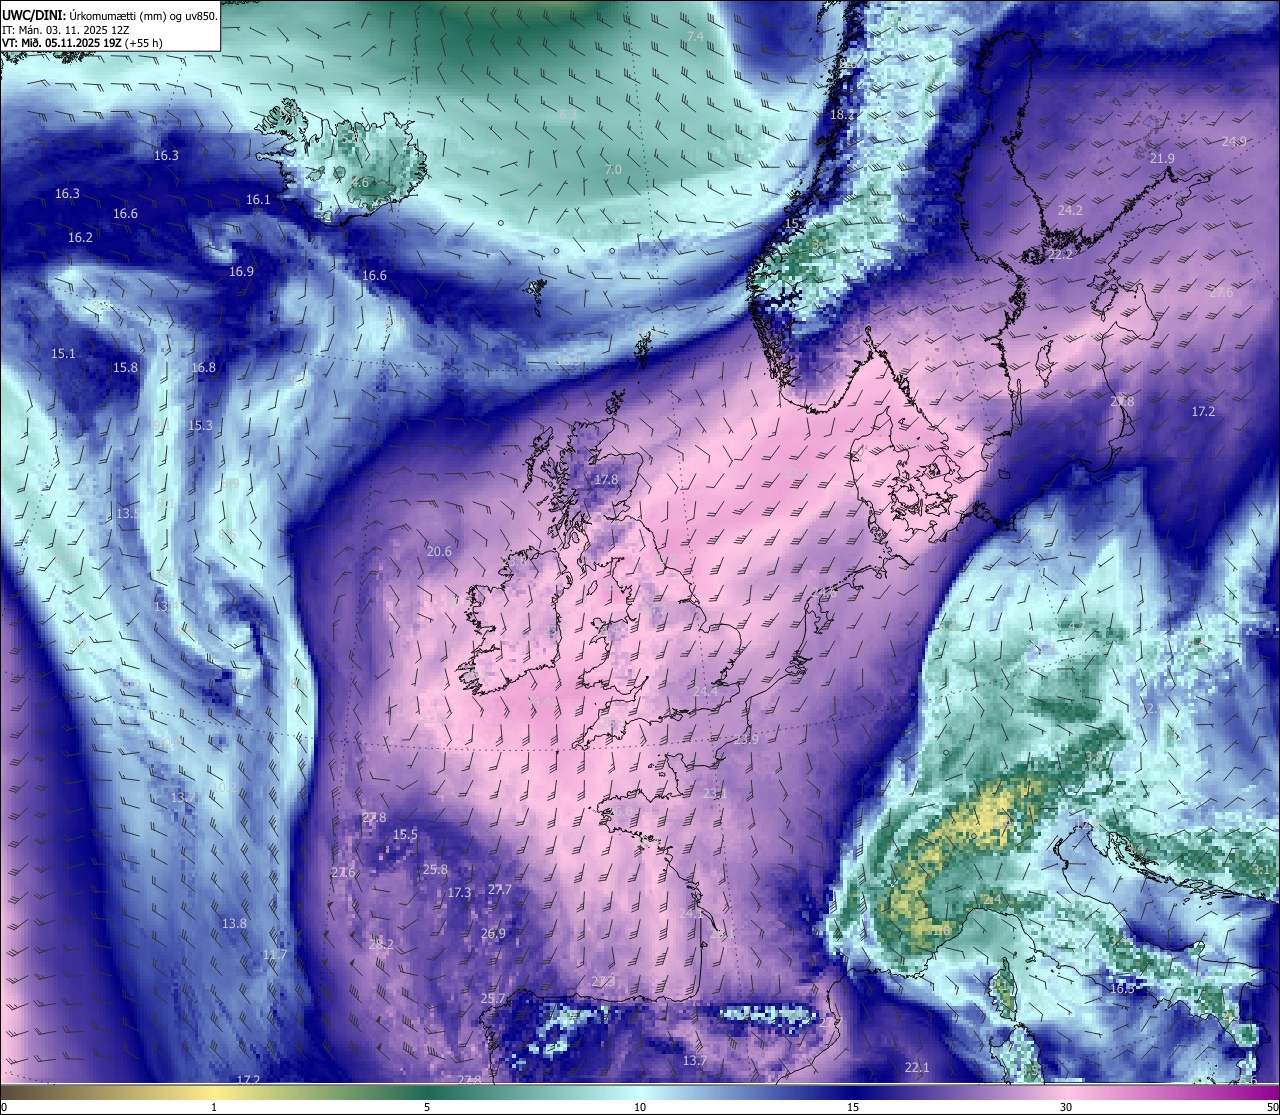Click the 1 label on the colour scale
This screenshot has width=1280, height=1115.
214,1107
